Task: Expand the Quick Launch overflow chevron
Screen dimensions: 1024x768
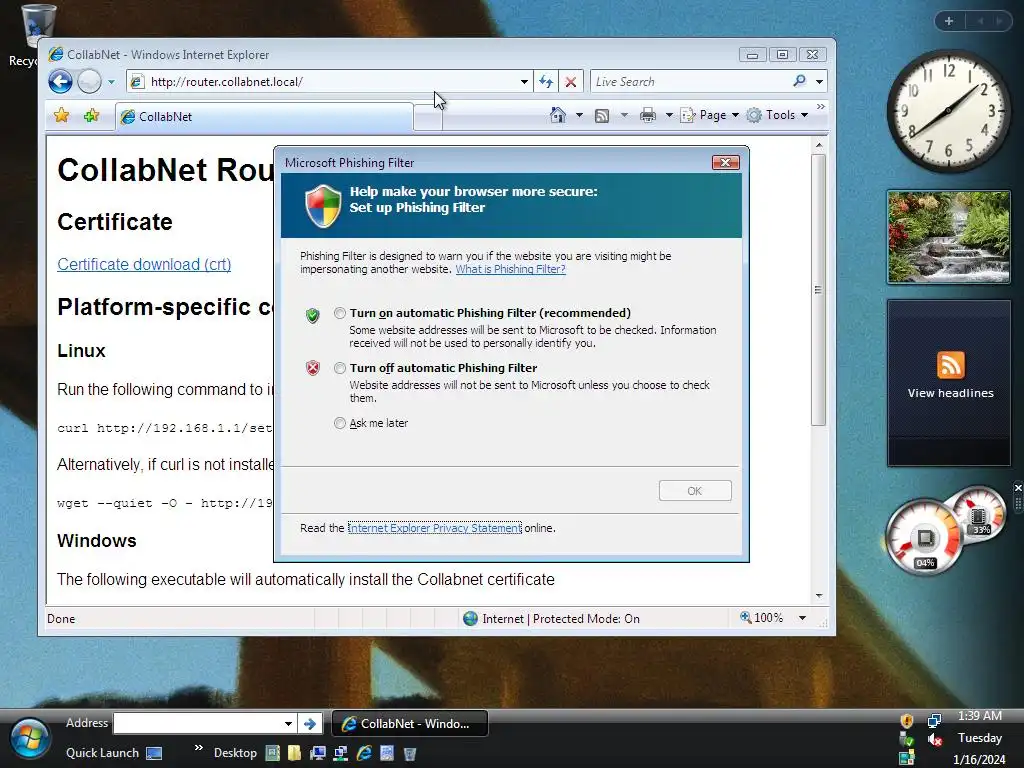Action: click(199, 748)
